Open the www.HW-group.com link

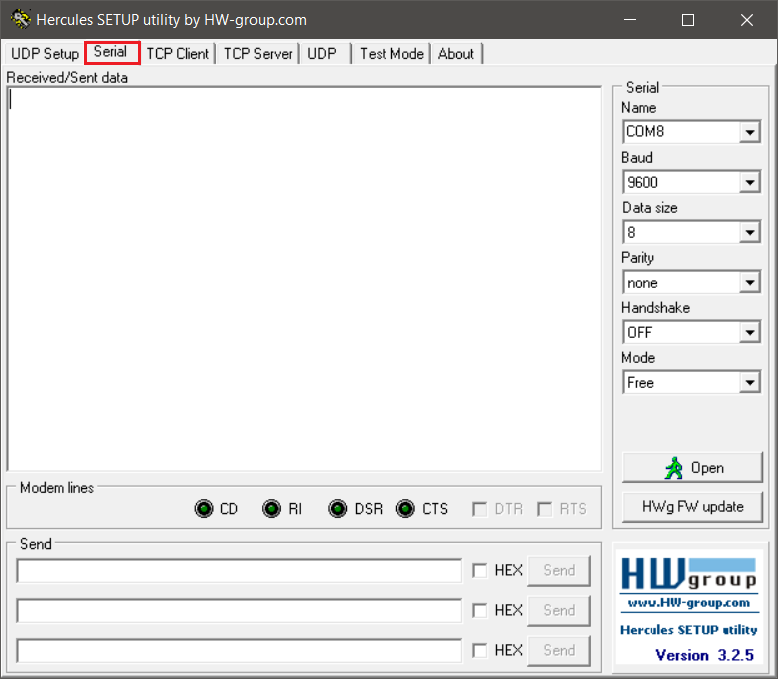pos(689,603)
